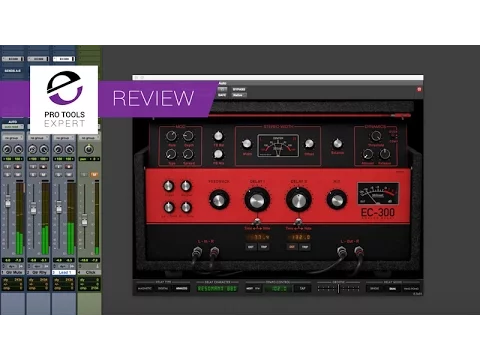Open insert slot on third mixer channel
The height and width of the screenshot is (360, 480).
(64, 59)
